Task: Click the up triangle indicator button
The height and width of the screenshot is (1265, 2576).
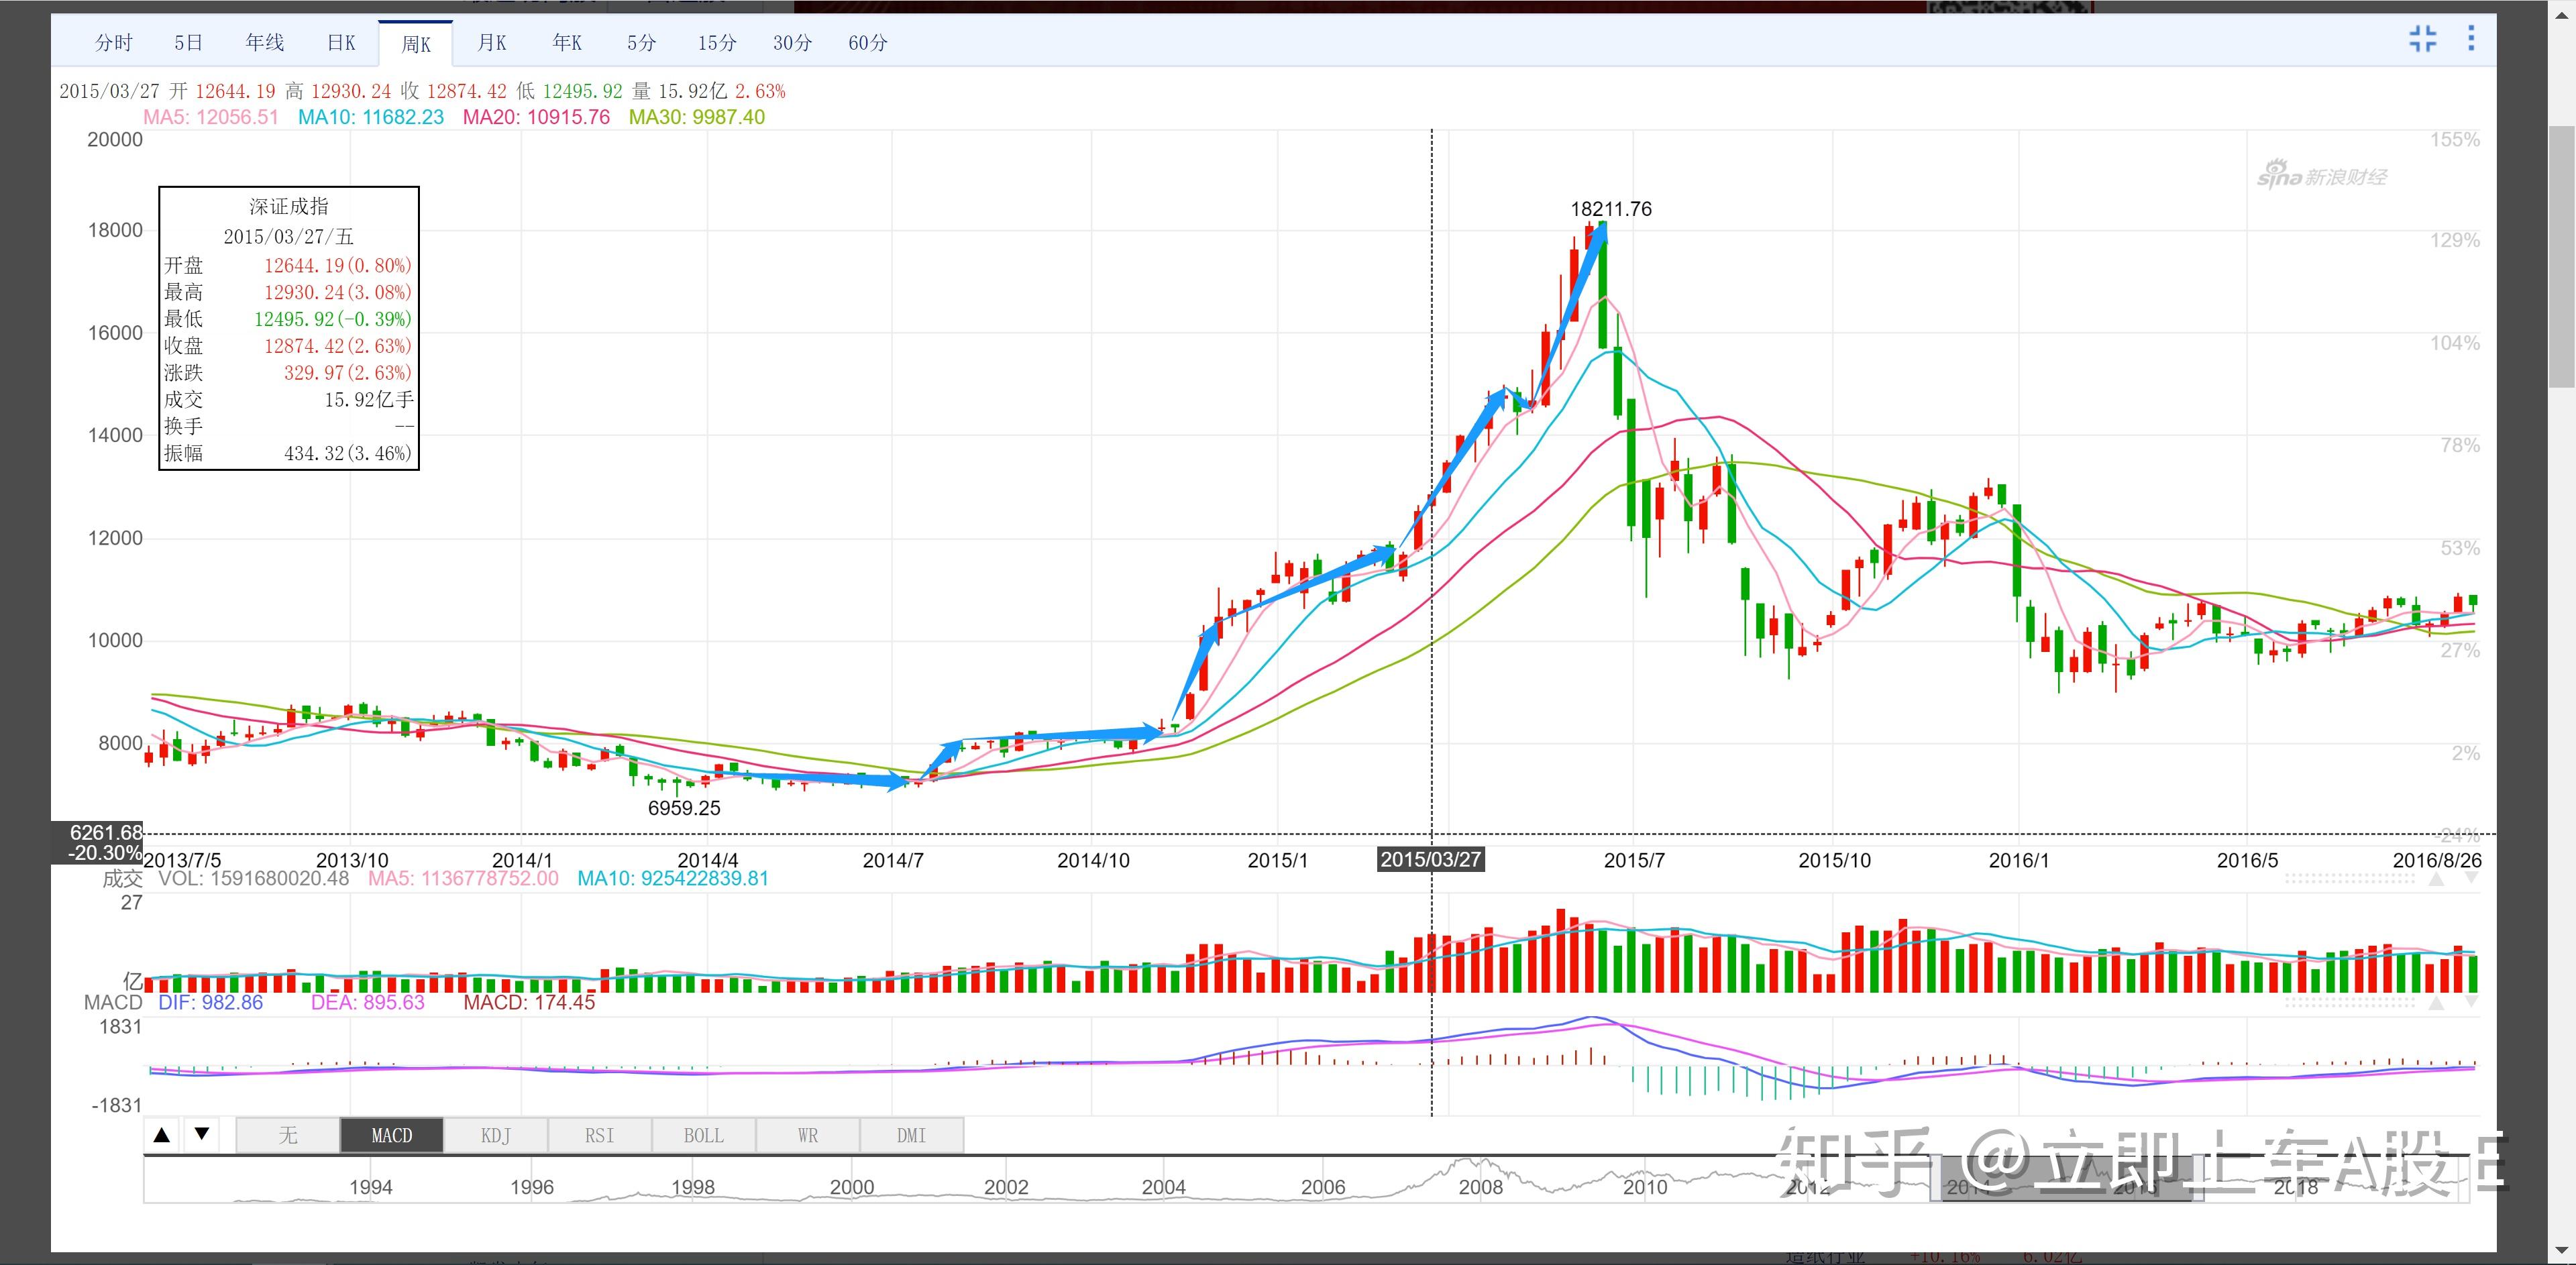Action: point(162,1135)
